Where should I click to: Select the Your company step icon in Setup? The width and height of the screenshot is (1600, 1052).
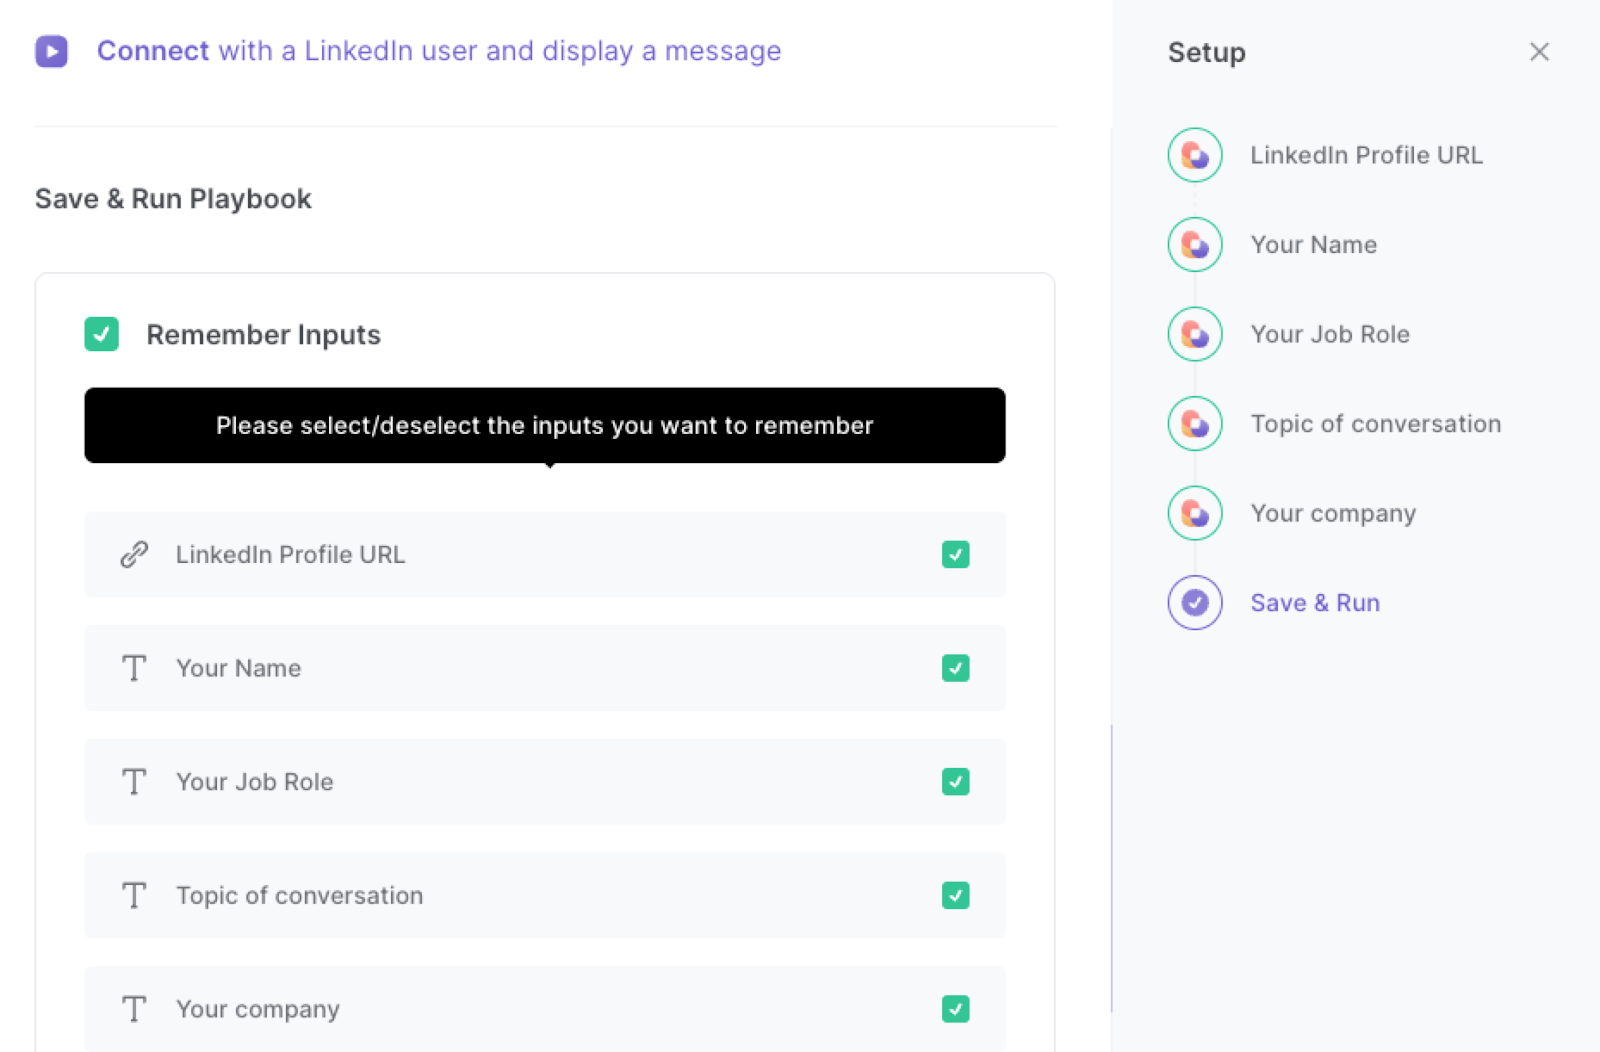coord(1194,513)
